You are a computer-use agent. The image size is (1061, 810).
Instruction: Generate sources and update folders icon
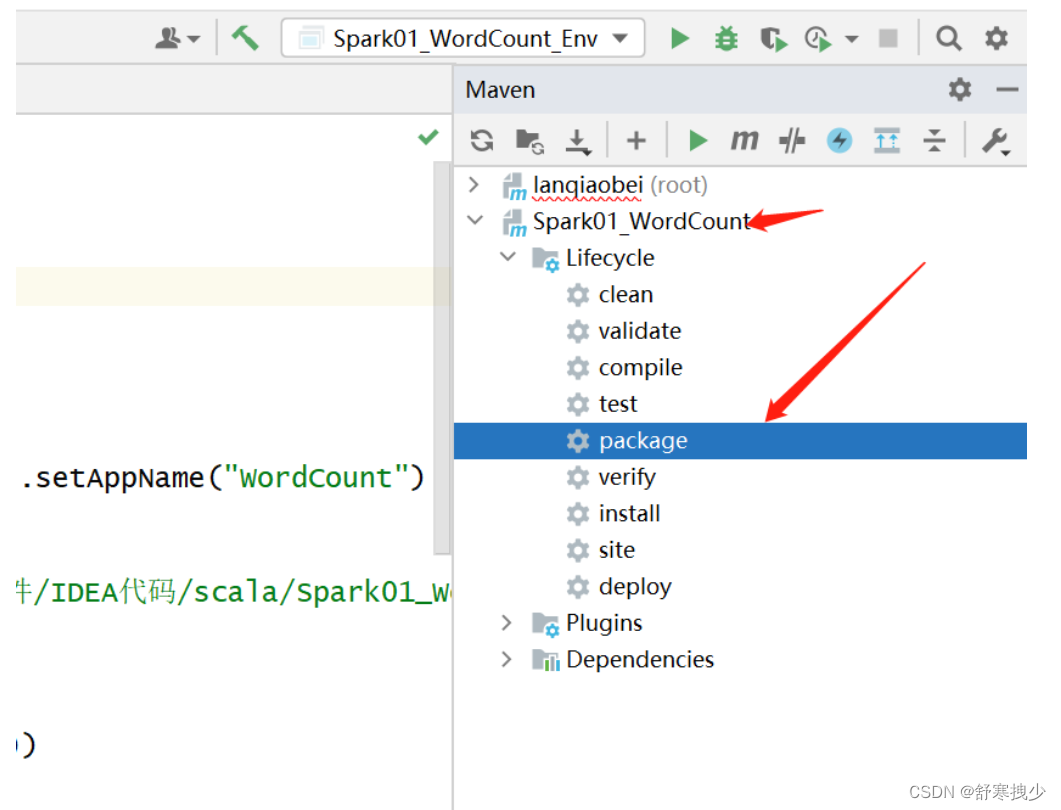pyautogui.click(x=529, y=141)
